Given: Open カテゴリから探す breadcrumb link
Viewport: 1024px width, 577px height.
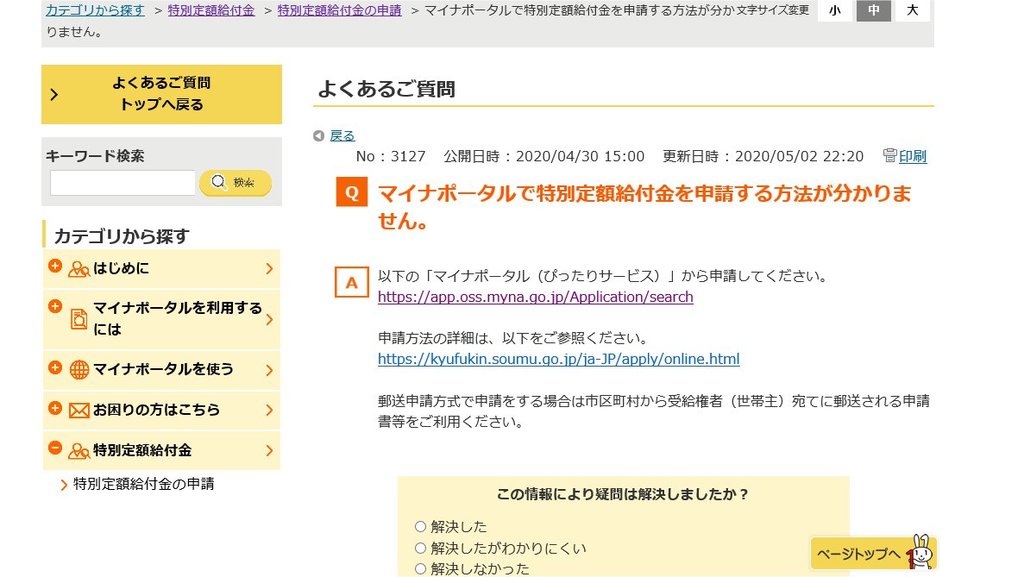Looking at the screenshot, I should [95, 10].
